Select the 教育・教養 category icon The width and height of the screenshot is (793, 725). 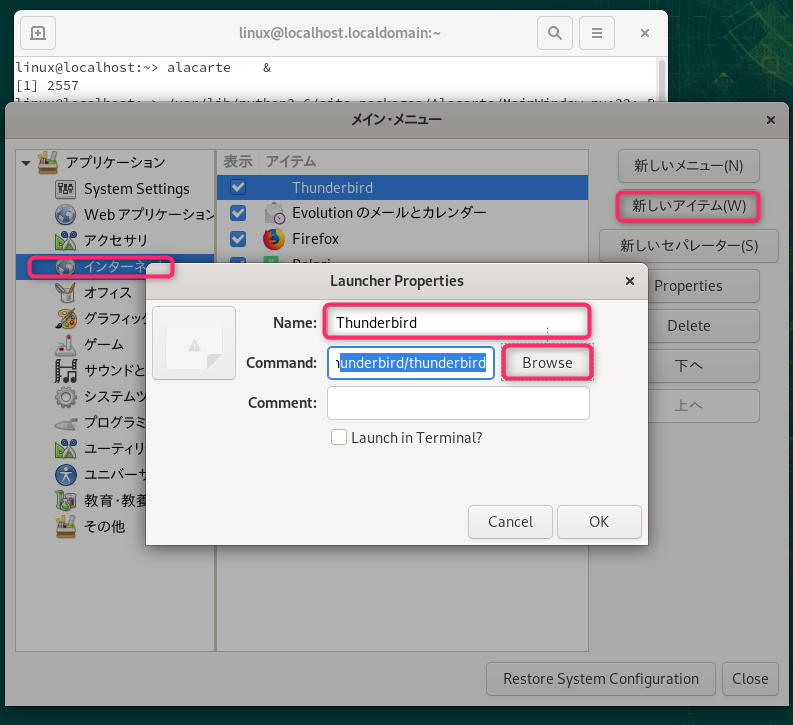pyautogui.click(x=66, y=501)
